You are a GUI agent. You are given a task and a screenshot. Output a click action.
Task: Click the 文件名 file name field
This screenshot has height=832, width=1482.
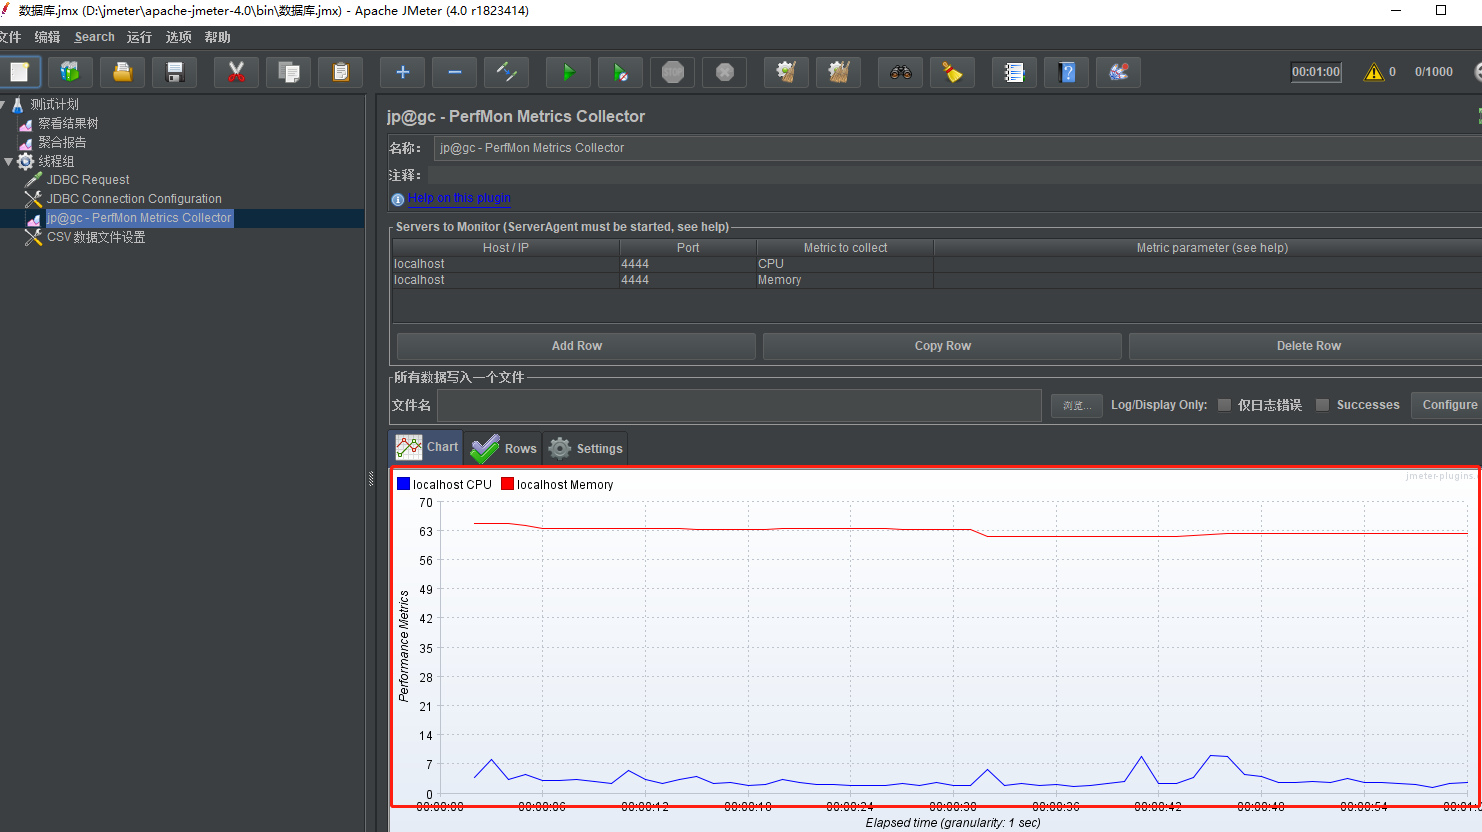click(739, 405)
